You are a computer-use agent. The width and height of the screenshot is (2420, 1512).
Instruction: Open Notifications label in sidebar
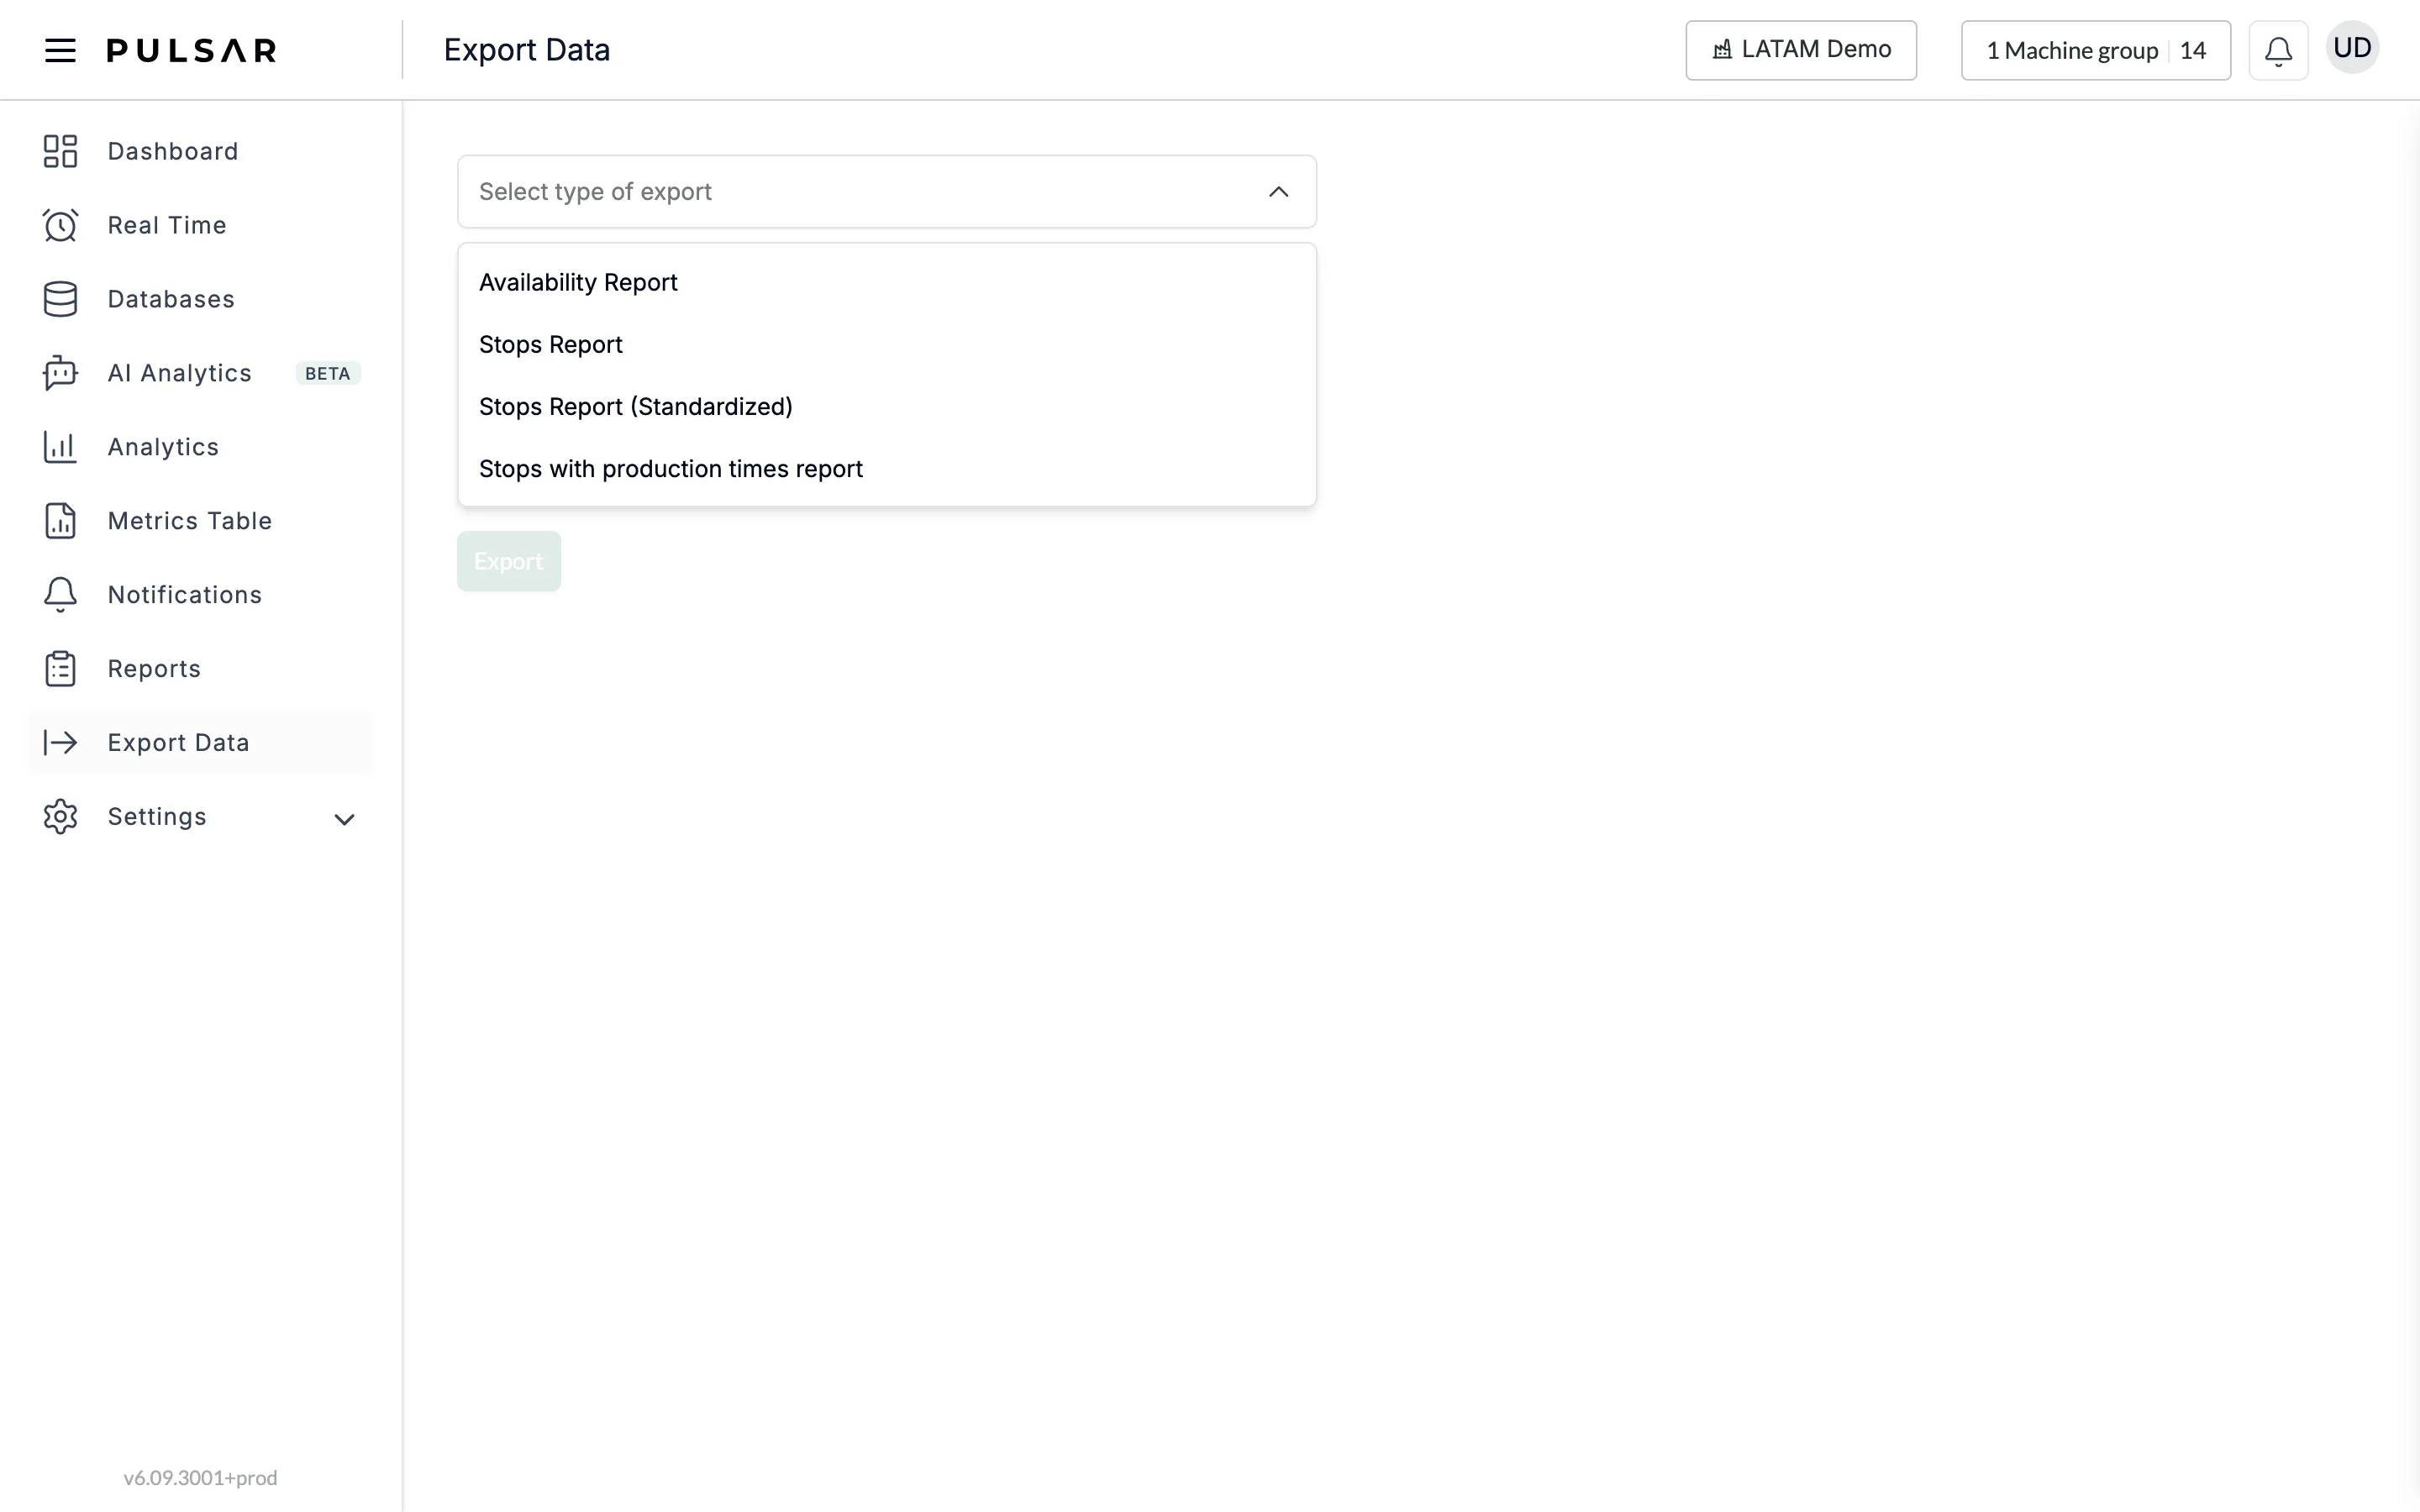(185, 595)
